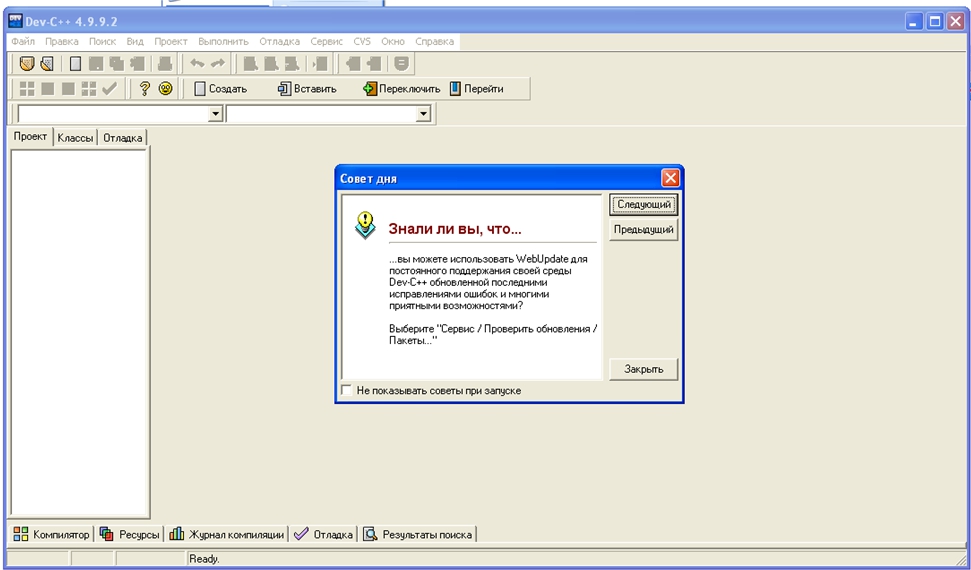Image resolution: width=971 pixels, height=570 pixels.
Task: Switch to the Отладка side panel tab
Action: 123,138
